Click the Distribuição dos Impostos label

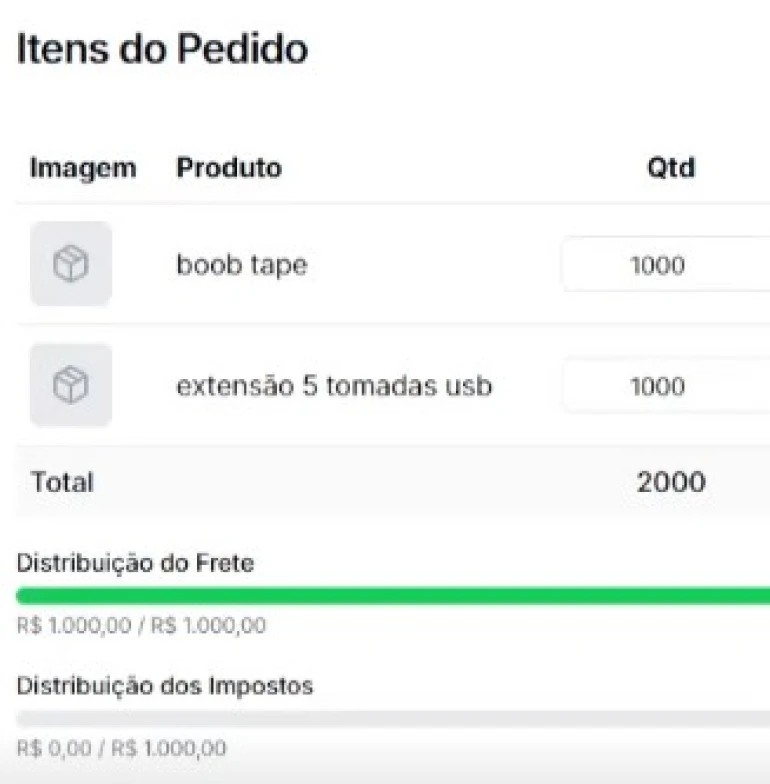point(165,686)
